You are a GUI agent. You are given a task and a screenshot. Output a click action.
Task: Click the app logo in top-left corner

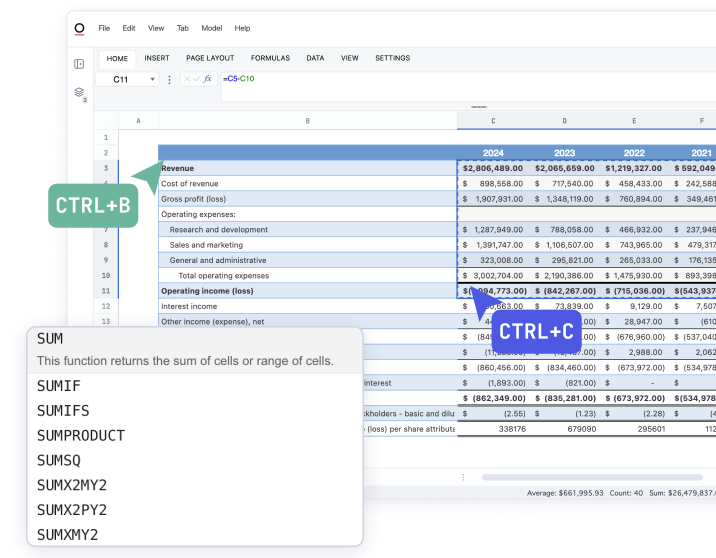(x=79, y=28)
